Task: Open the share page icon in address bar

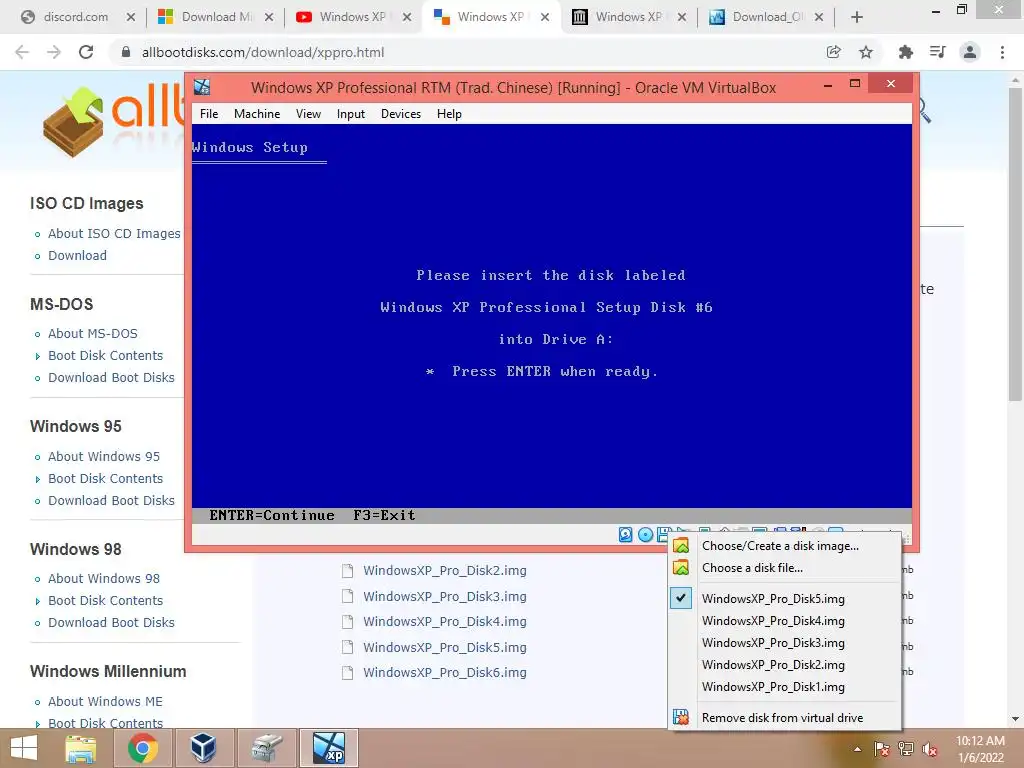Action: (x=833, y=52)
